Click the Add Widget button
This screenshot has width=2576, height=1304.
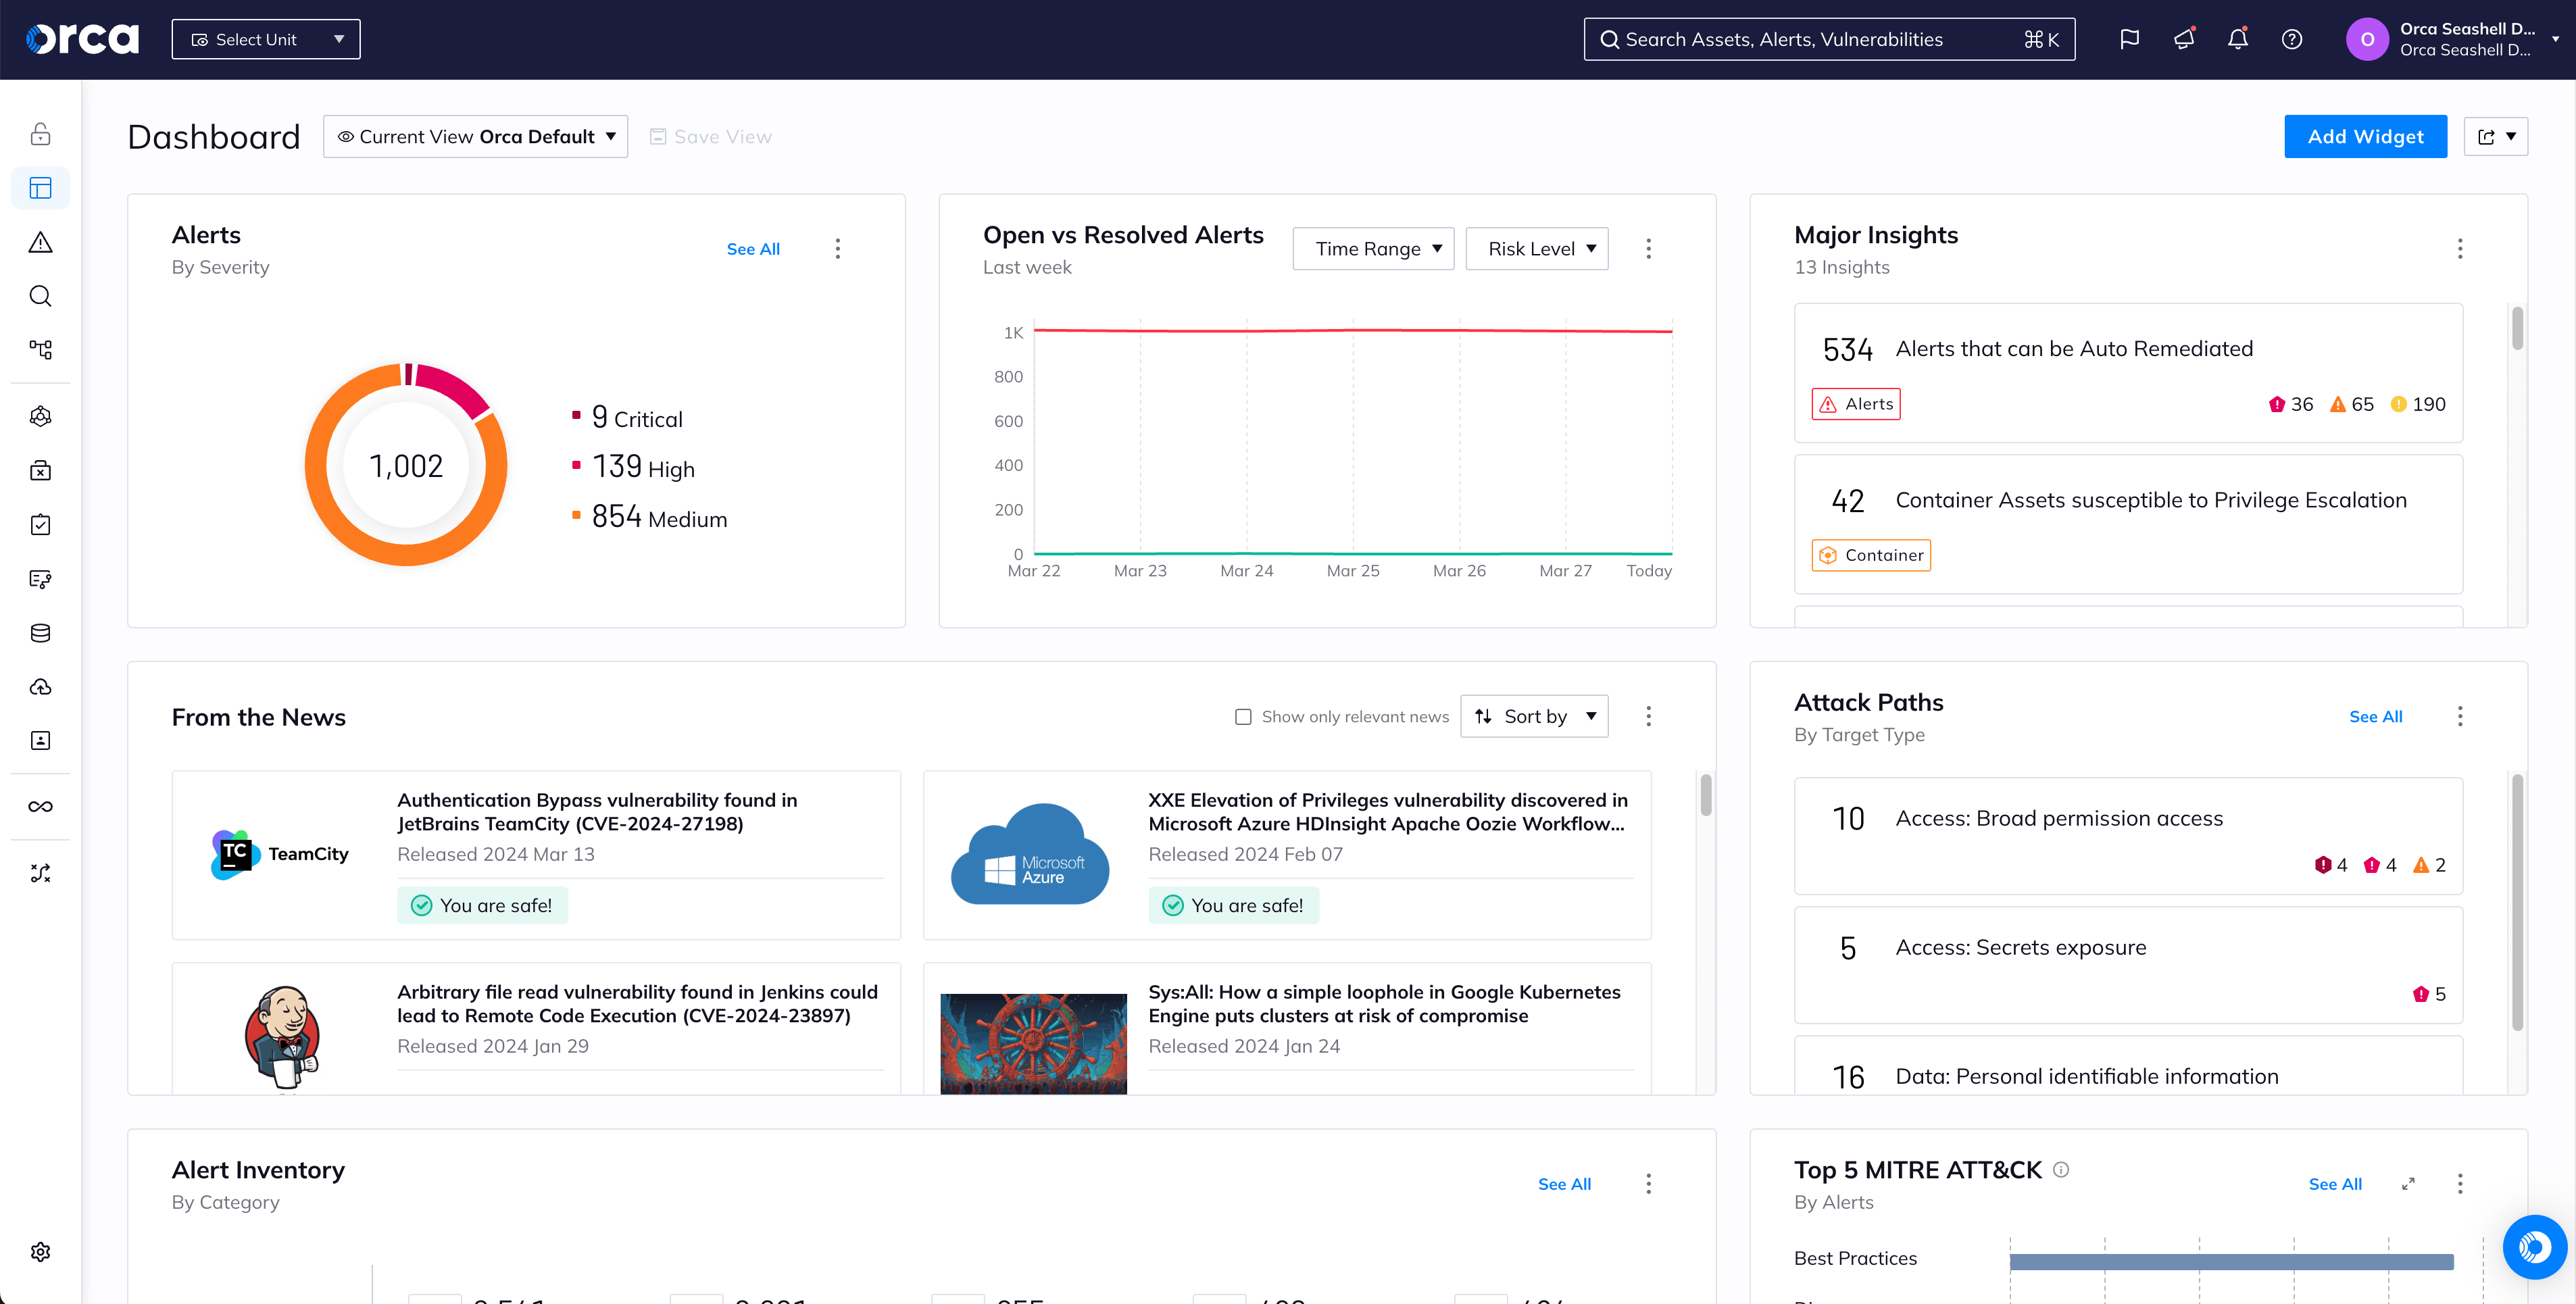[x=2365, y=136]
